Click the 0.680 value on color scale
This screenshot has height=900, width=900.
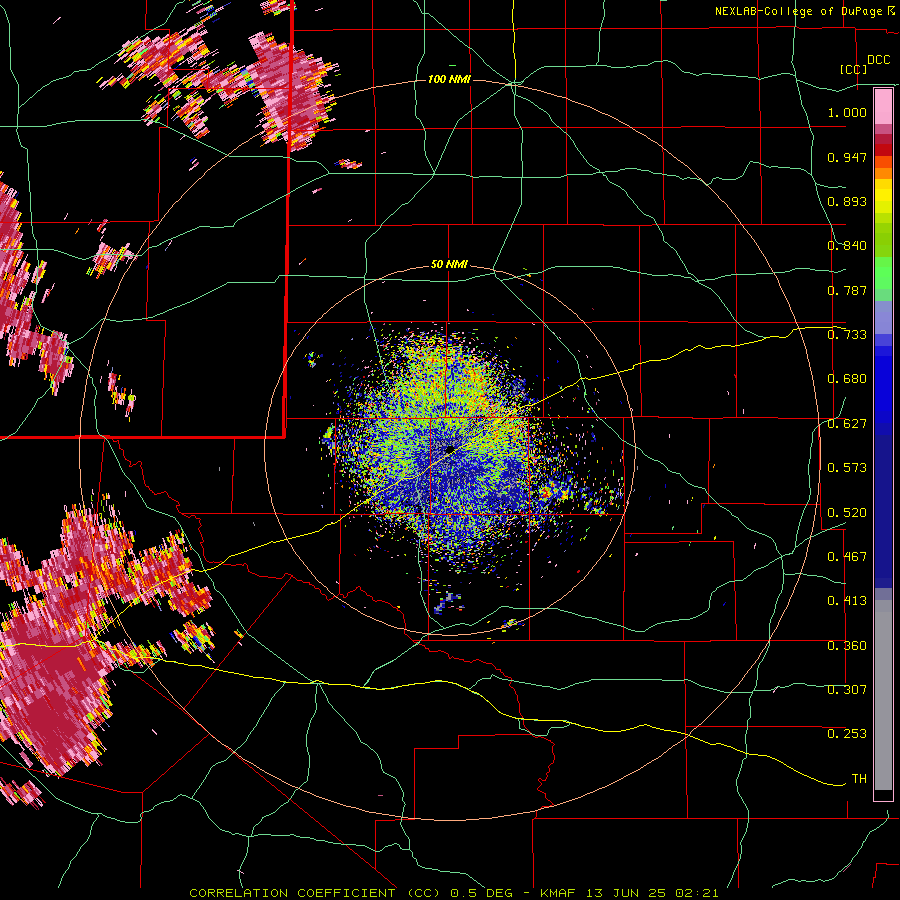click(847, 379)
